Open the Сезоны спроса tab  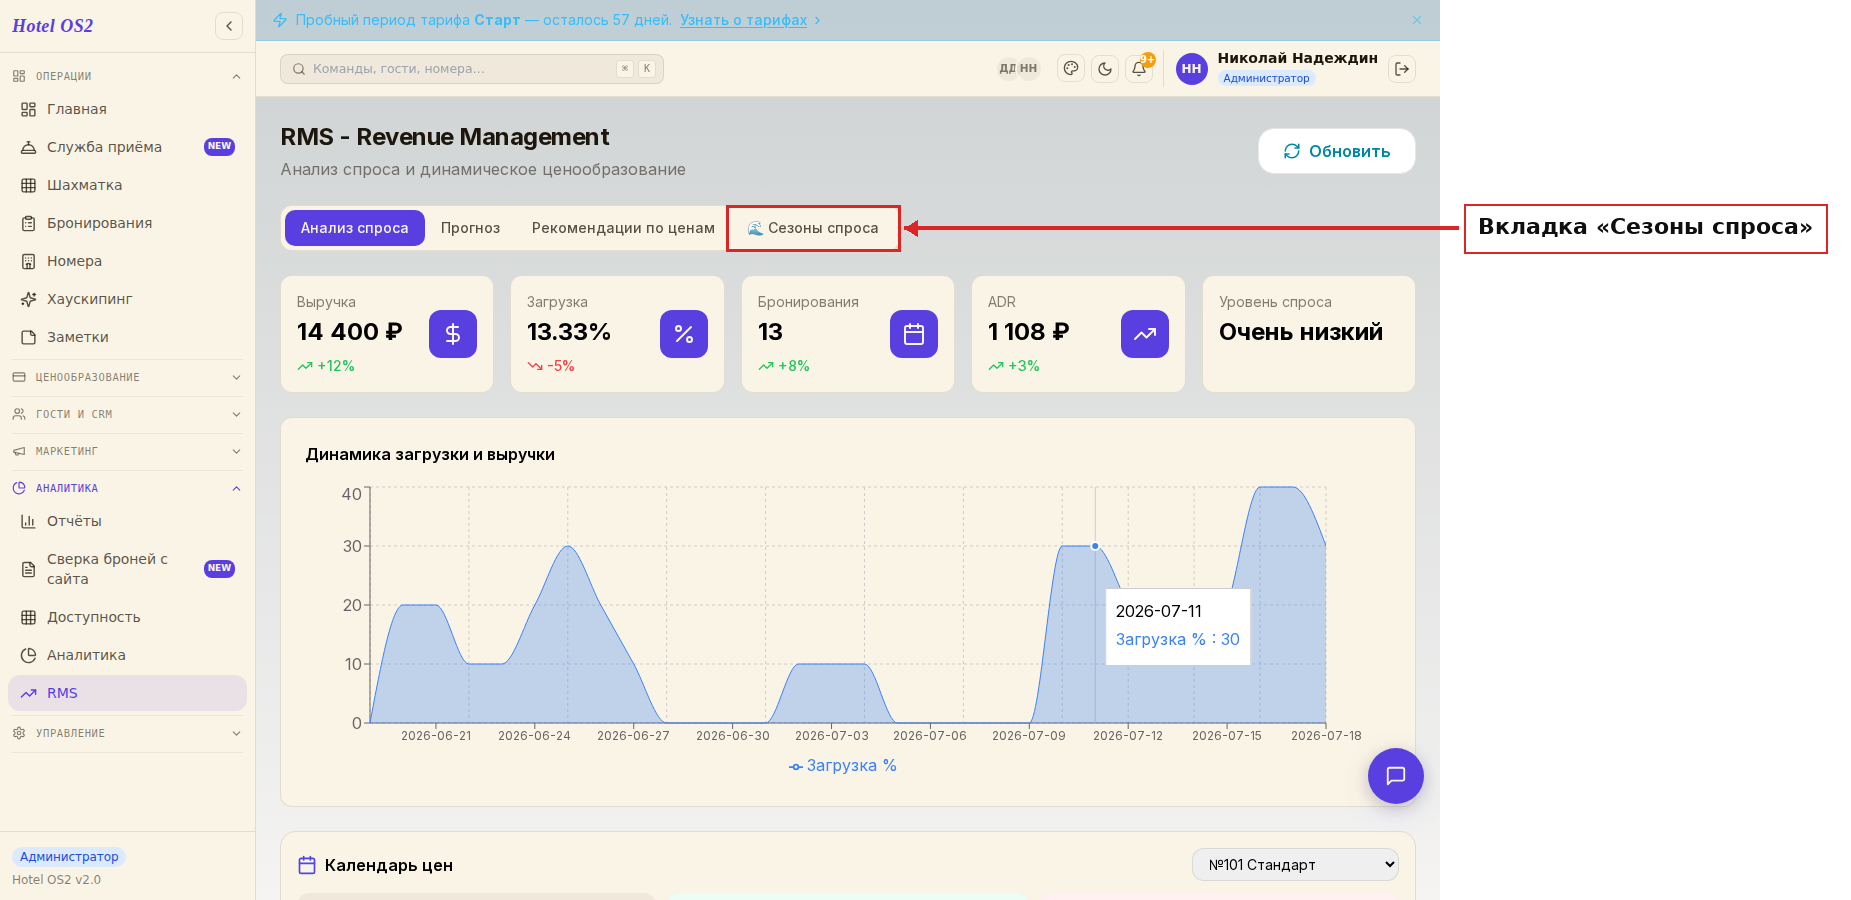813,228
